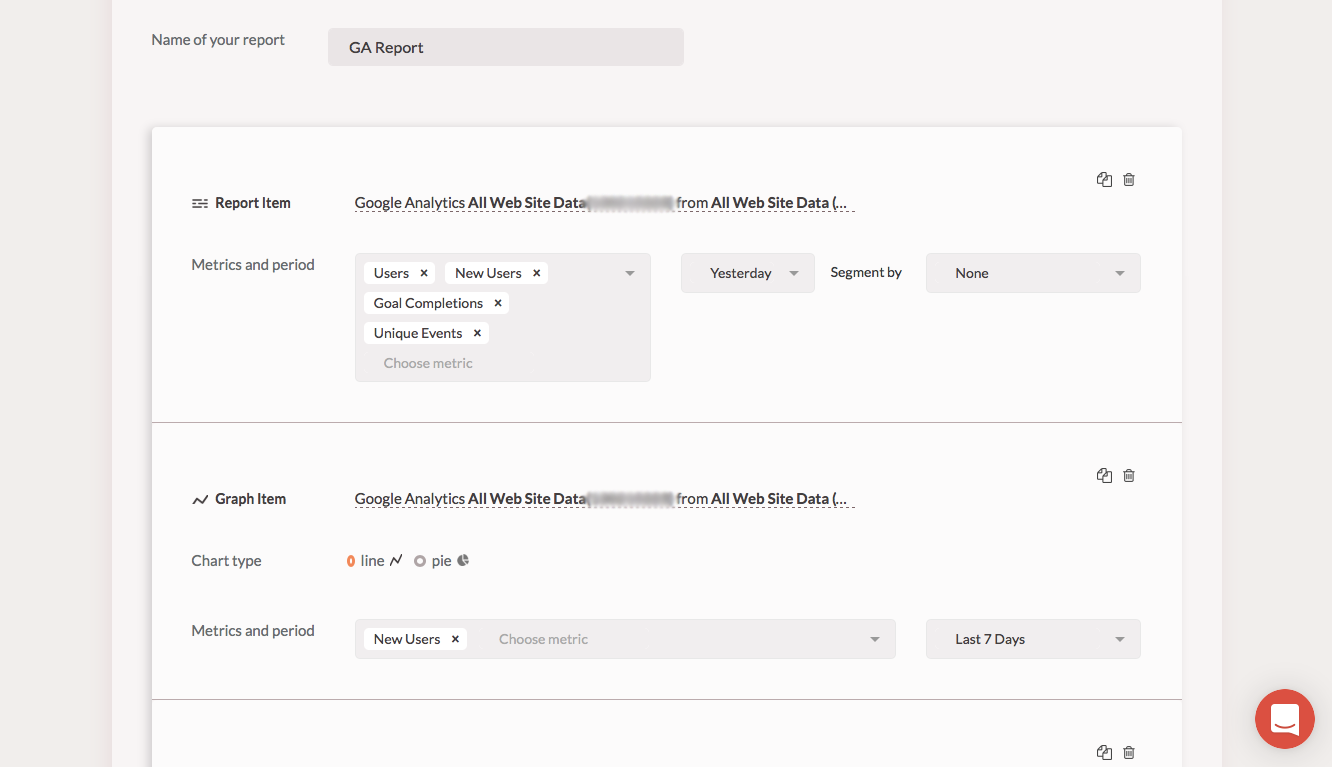Image resolution: width=1332 pixels, height=767 pixels.
Task: Duplicate the Report Item with copy icon
Action: [1104, 180]
